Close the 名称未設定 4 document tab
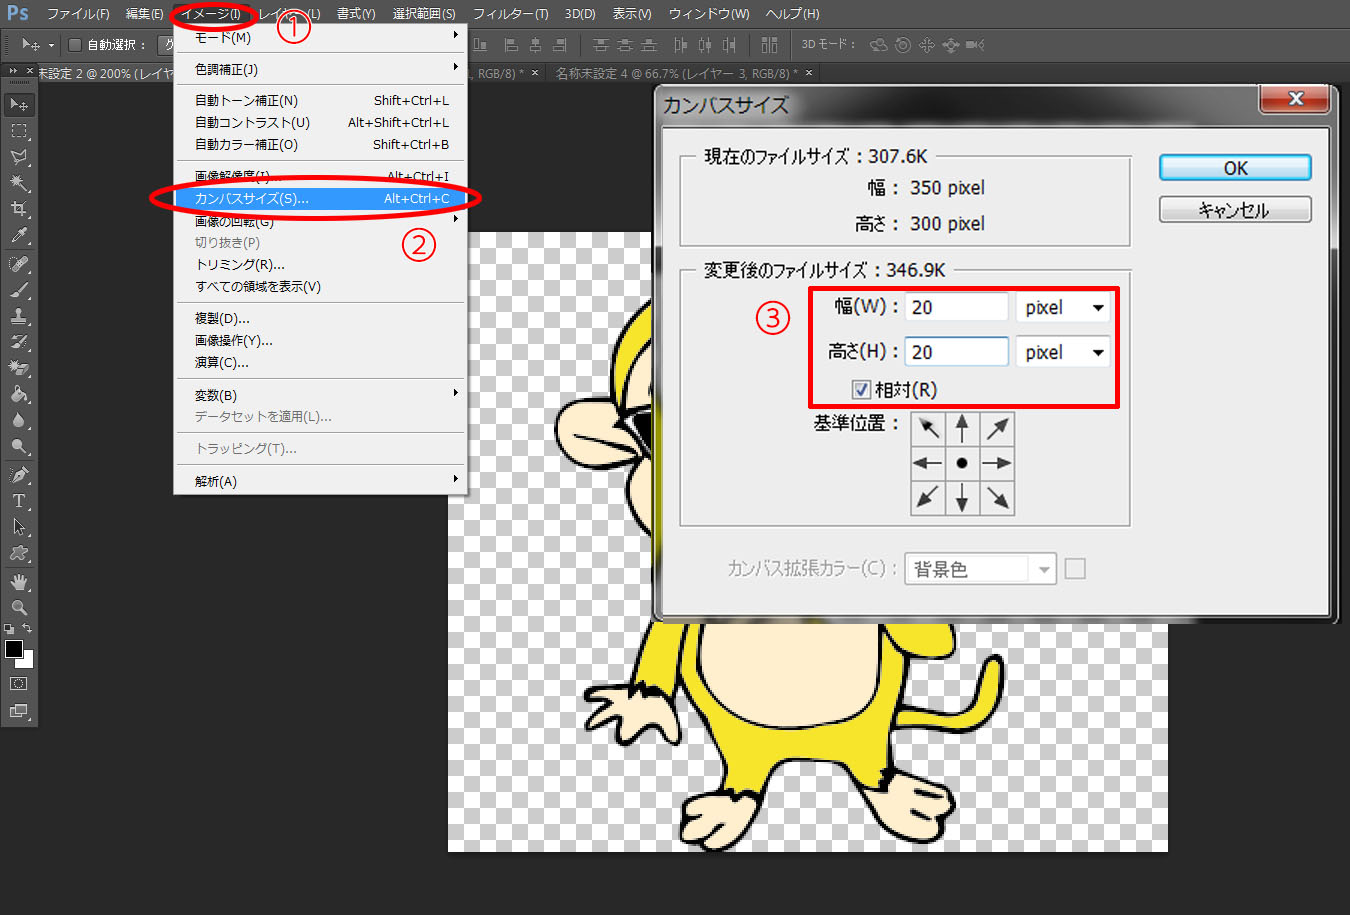1350x915 pixels. point(809,73)
